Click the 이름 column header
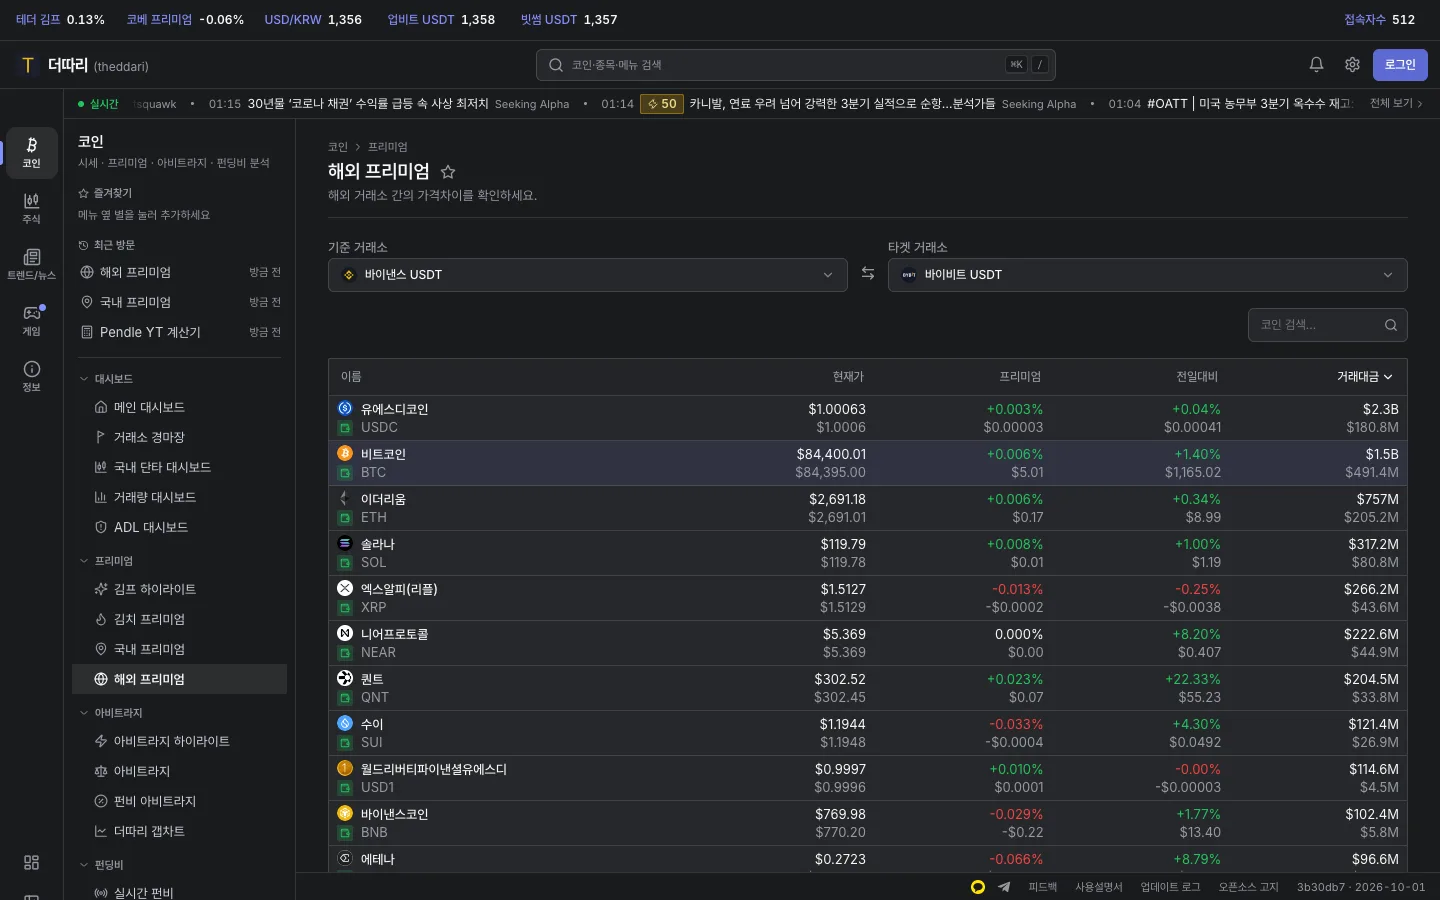The image size is (1440, 900). point(351,377)
